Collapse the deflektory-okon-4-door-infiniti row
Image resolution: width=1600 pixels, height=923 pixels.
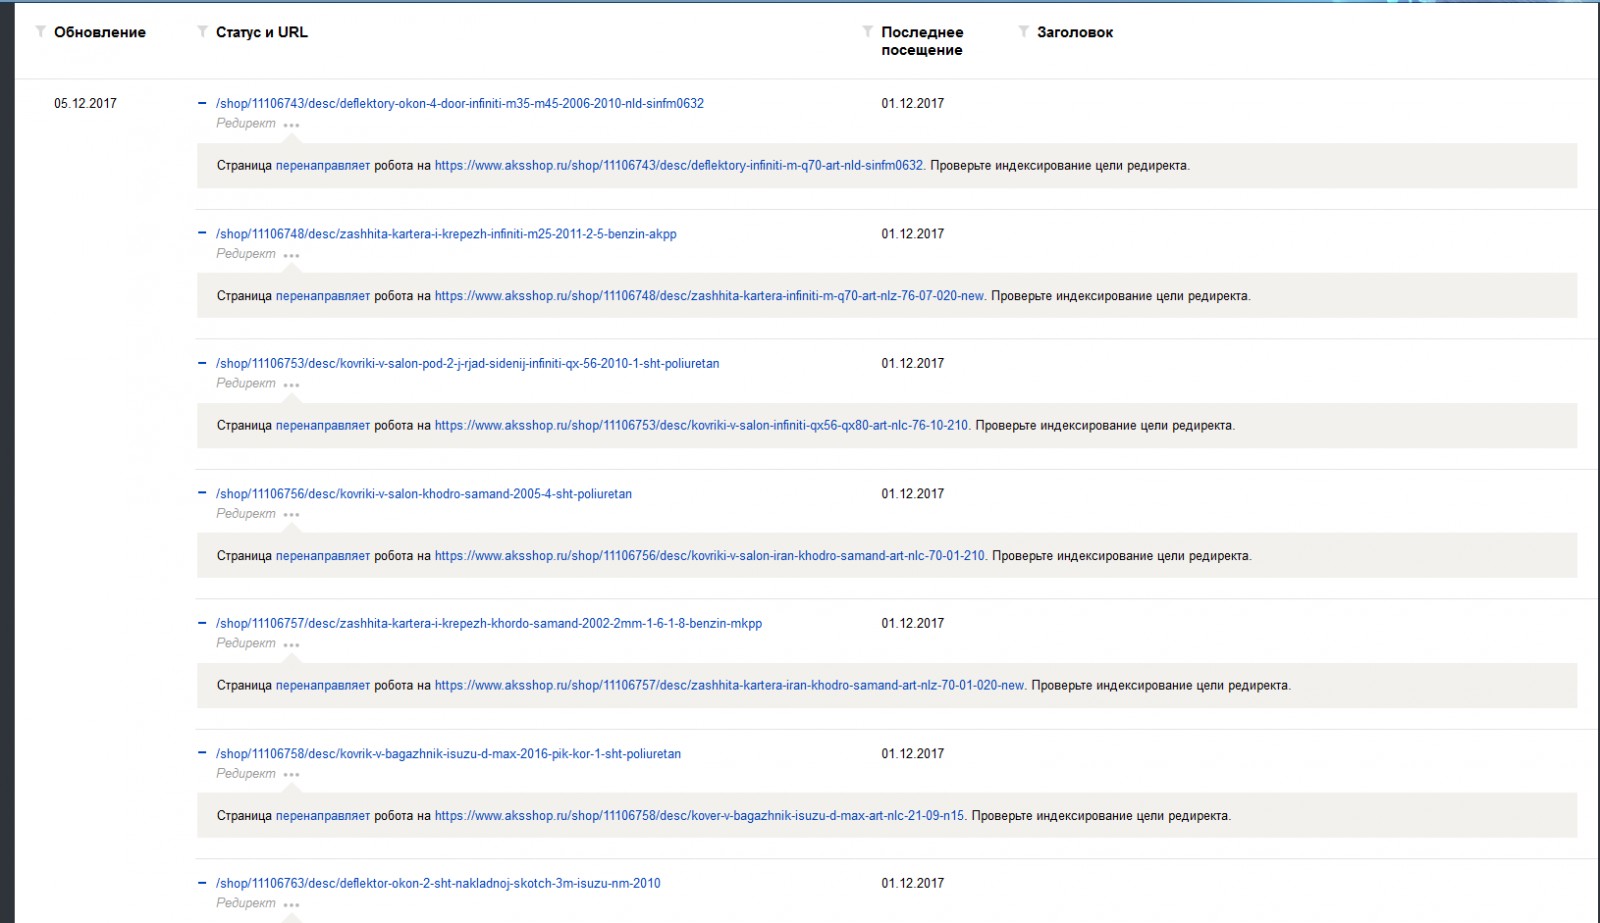(x=203, y=103)
